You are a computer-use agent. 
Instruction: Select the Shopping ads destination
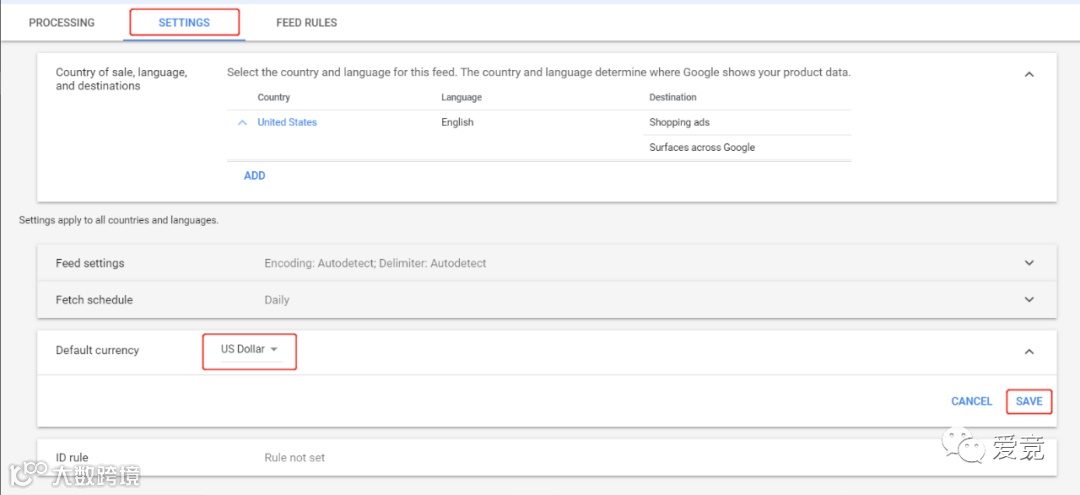coord(679,123)
